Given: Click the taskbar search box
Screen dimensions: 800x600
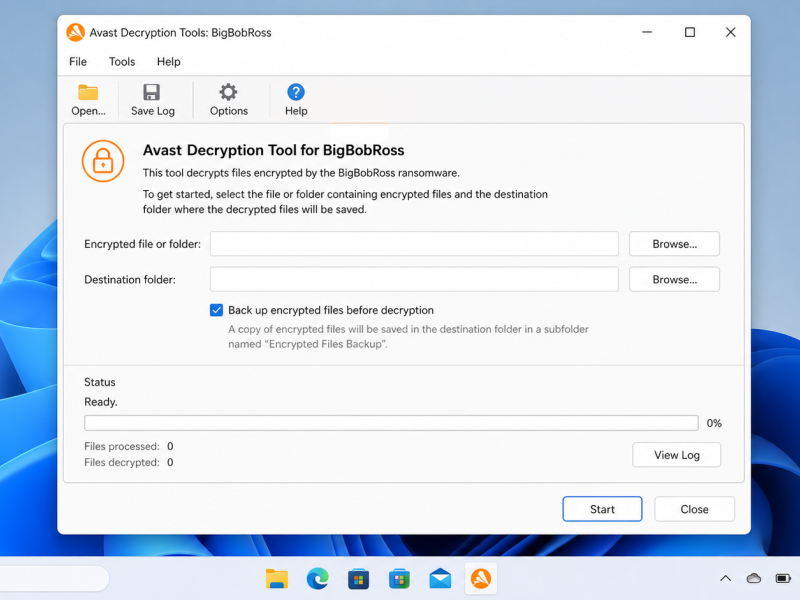Looking at the screenshot, I should pyautogui.click(x=54, y=579).
